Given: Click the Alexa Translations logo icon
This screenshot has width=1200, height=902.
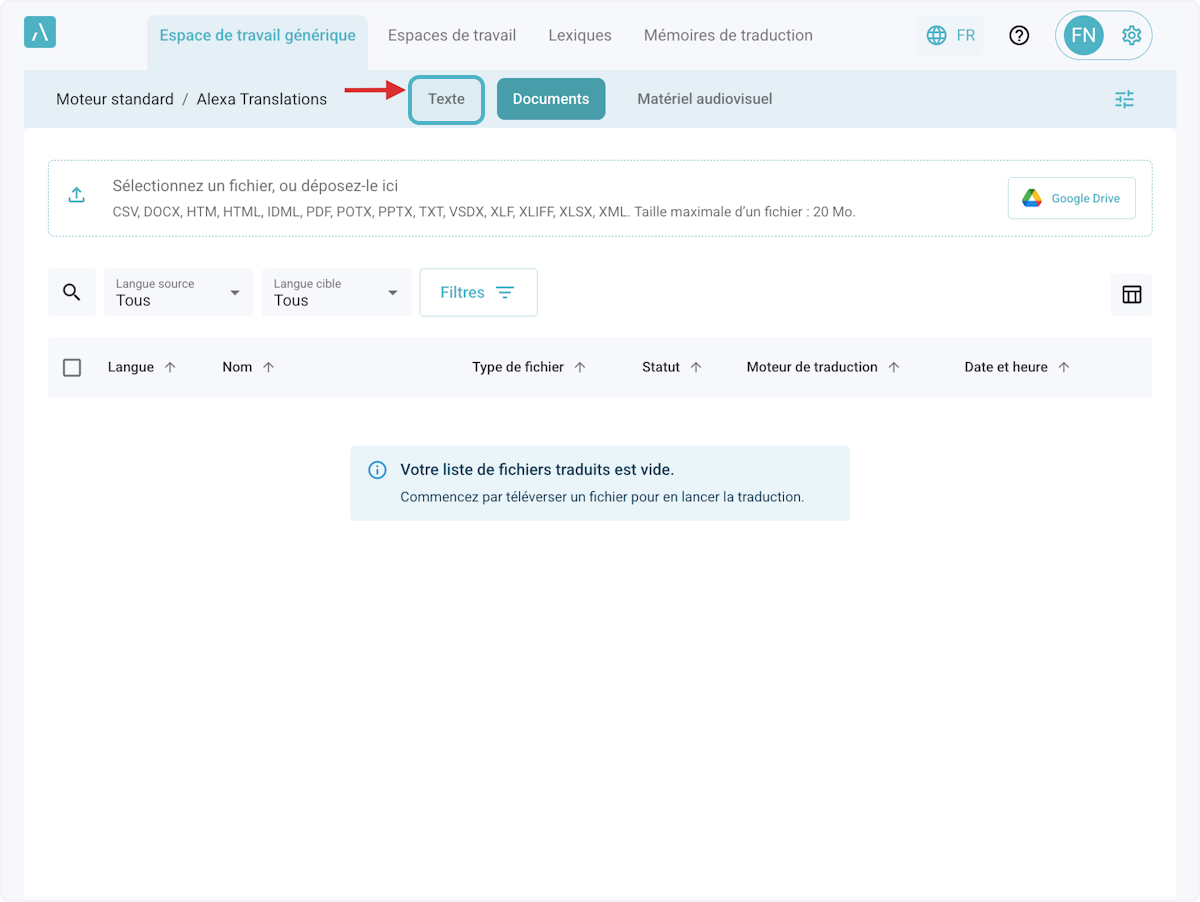Looking at the screenshot, I should click(x=40, y=32).
